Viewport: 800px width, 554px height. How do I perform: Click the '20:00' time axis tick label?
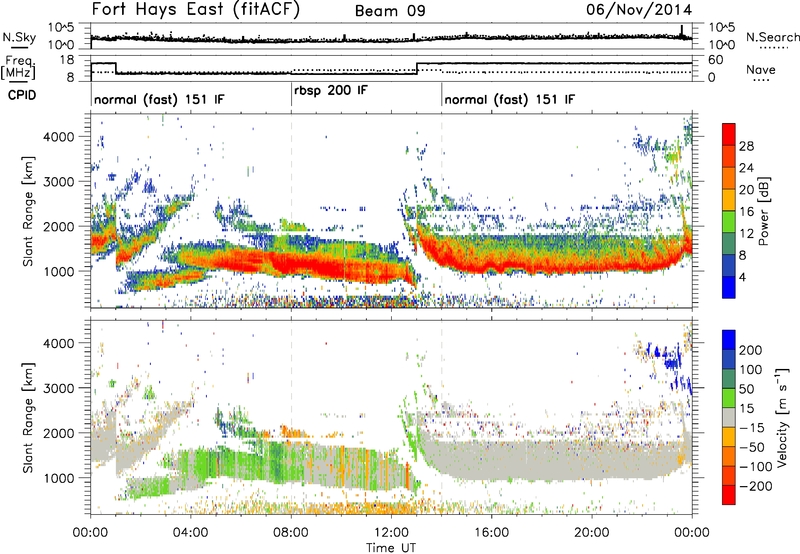592,533
